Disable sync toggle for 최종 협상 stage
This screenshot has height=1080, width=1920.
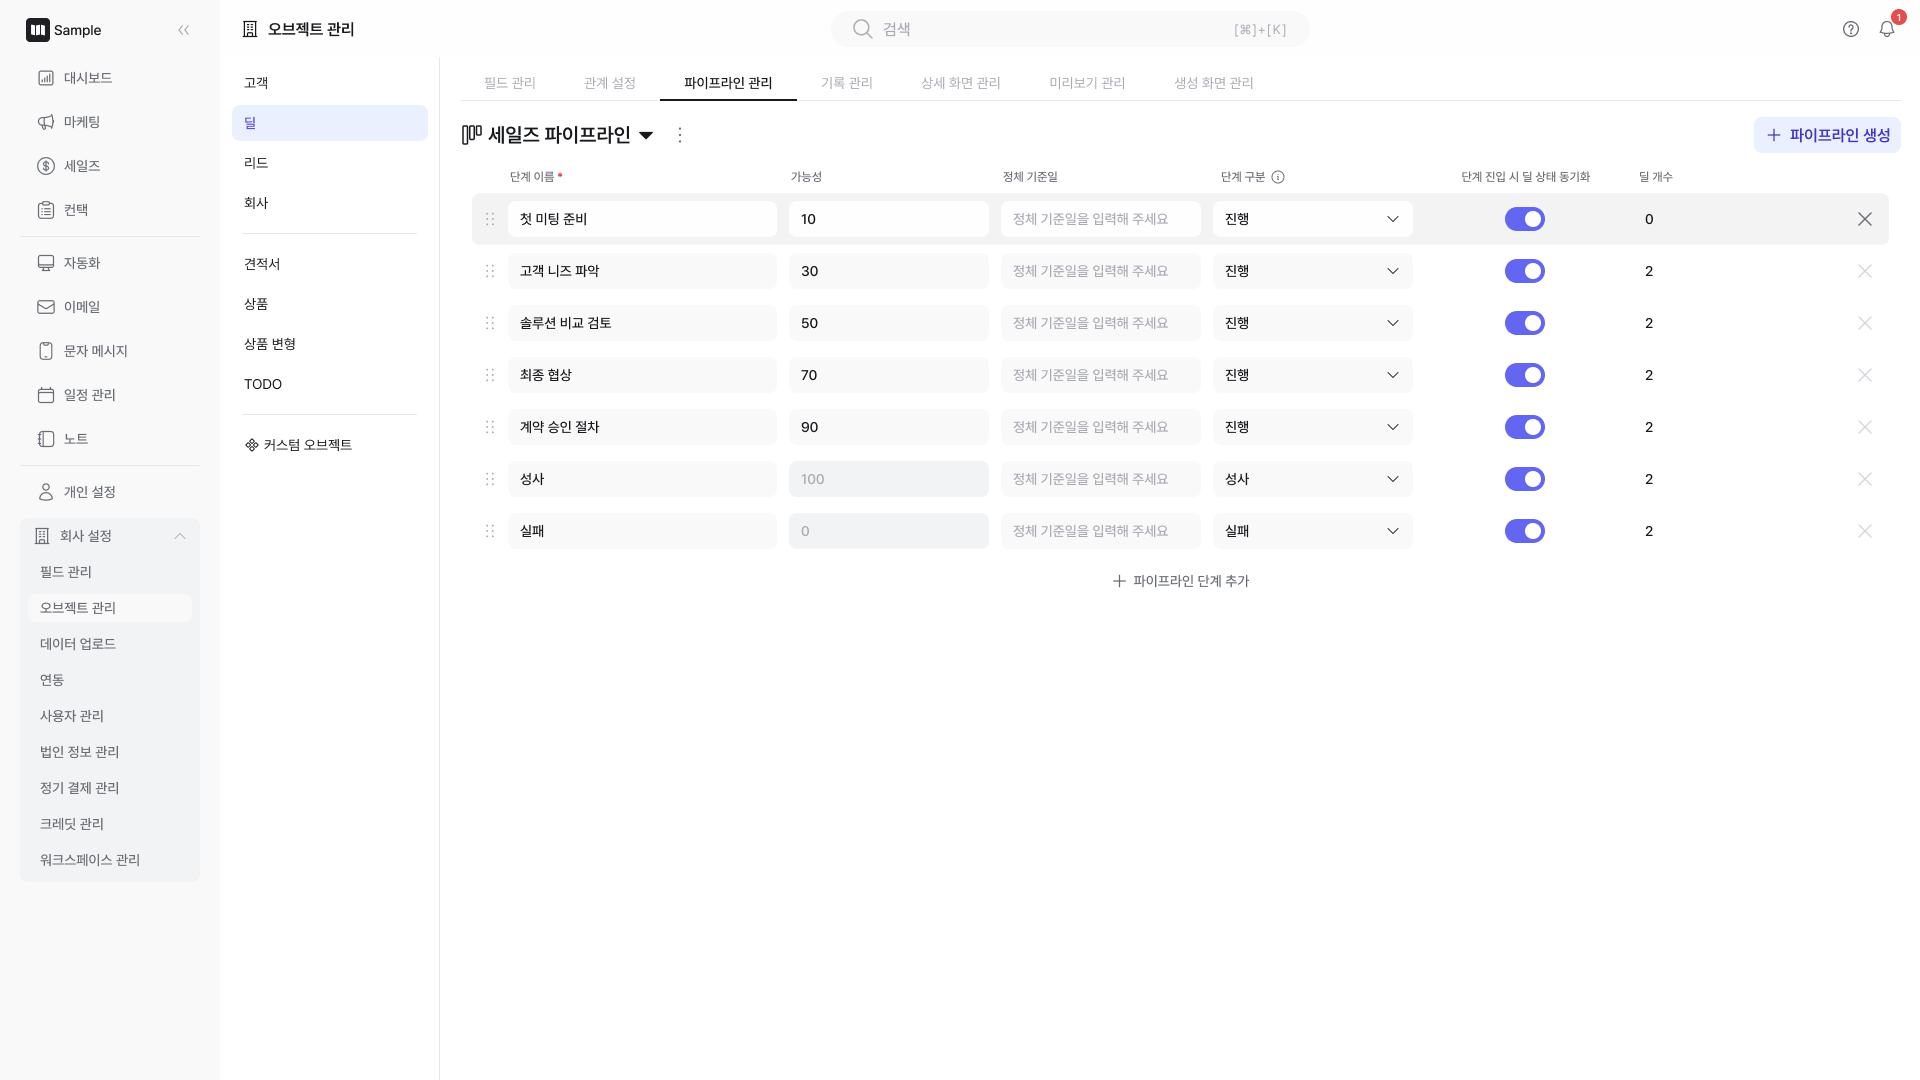pyautogui.click(x=1525, y=375)
